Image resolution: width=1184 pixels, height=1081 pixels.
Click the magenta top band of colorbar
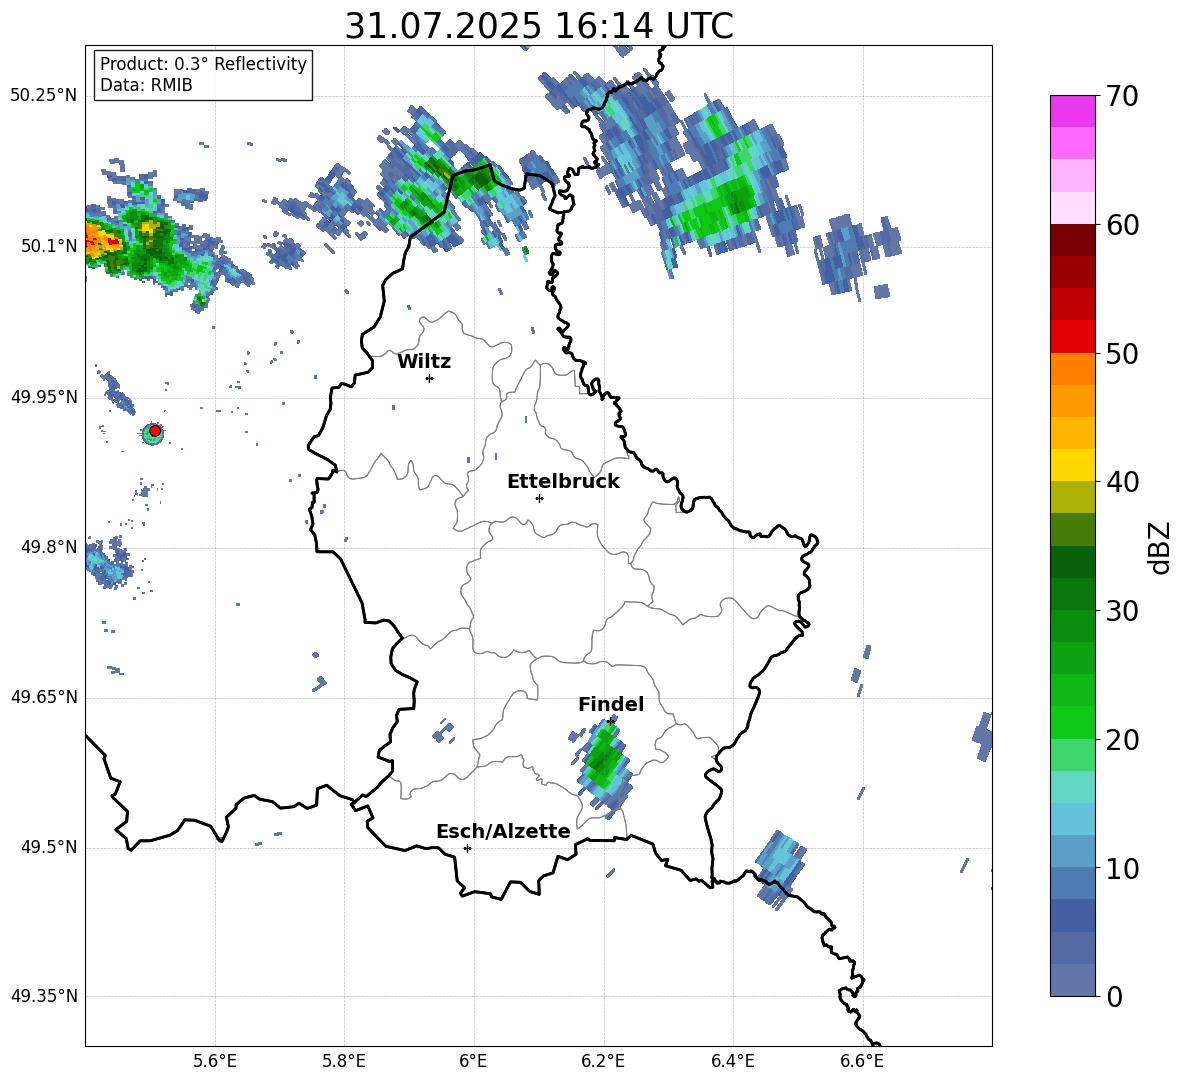tap(1073, 111)
